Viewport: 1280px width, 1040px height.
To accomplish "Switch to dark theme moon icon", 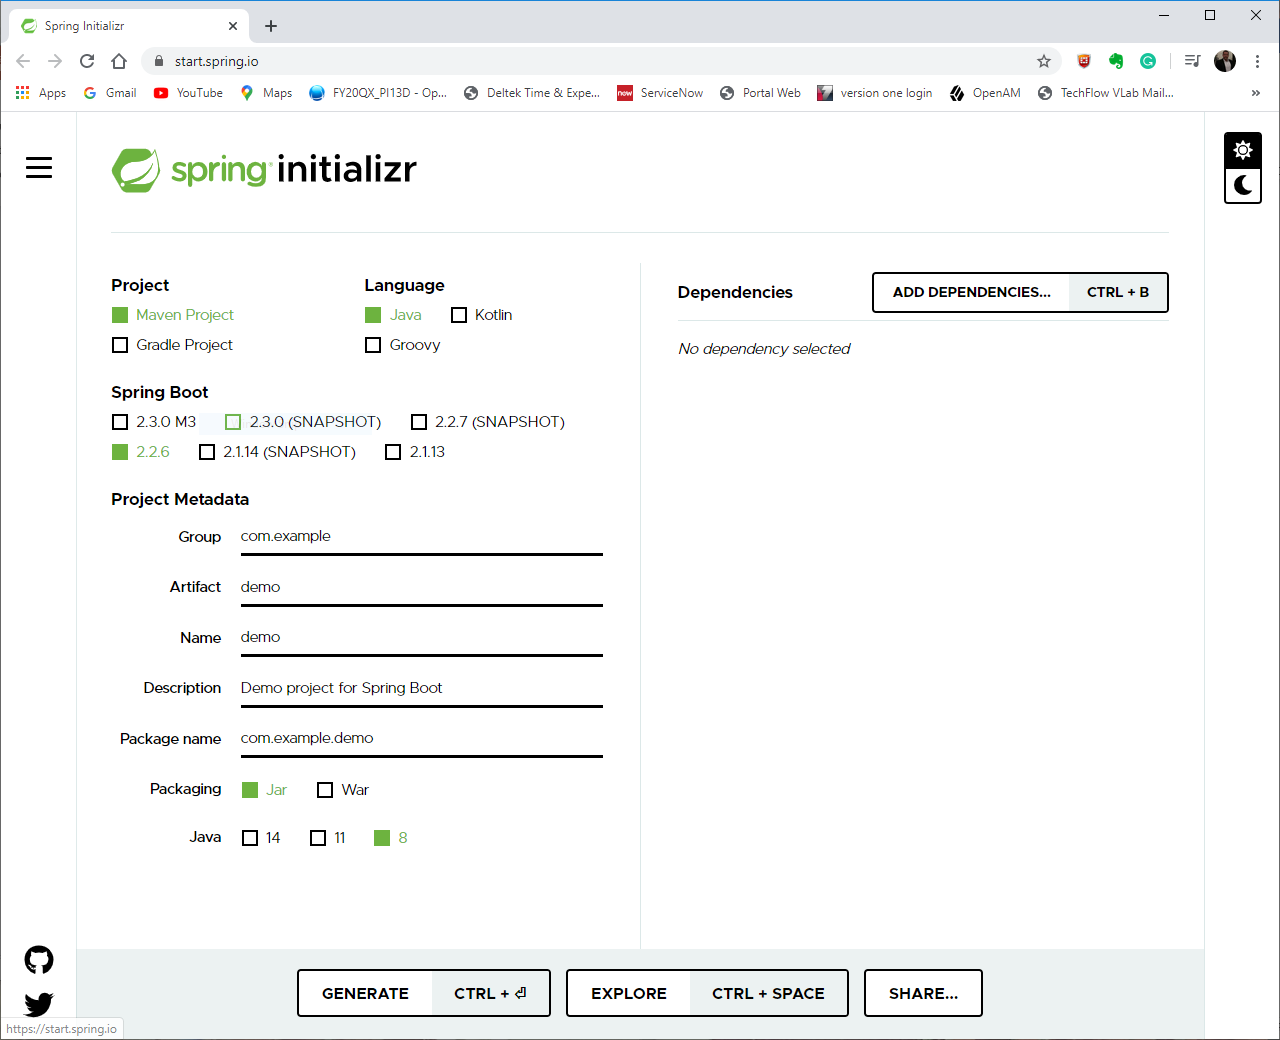I will tap(1243, 185).
